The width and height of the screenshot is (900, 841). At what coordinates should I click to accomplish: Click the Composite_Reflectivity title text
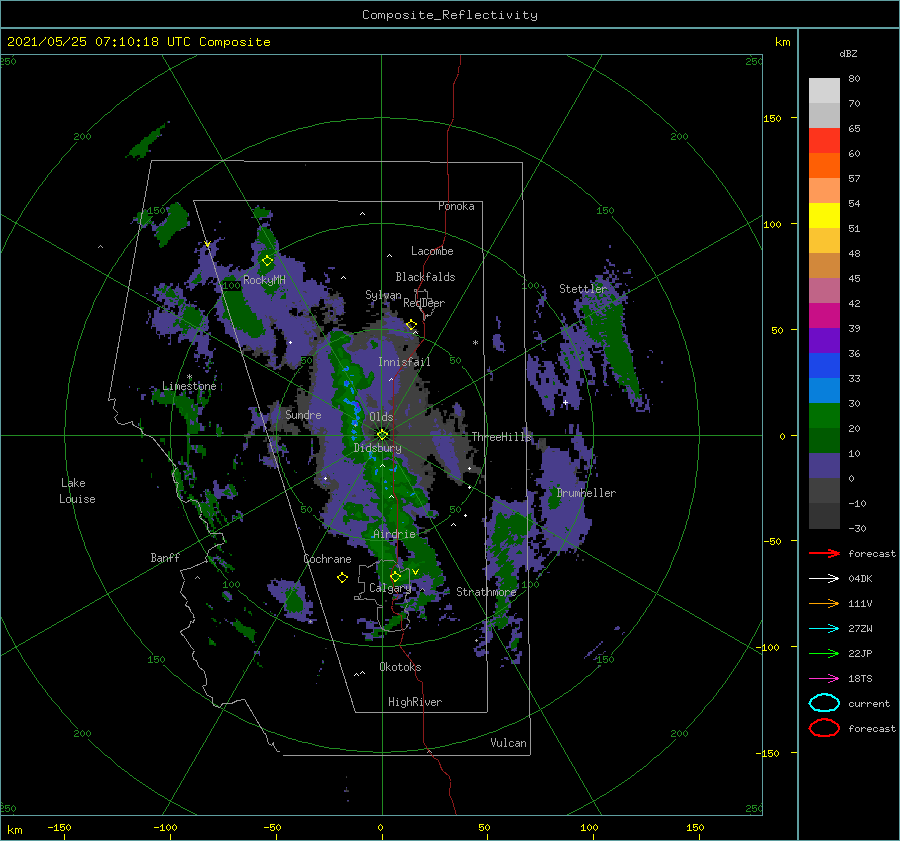[x=450, y=15]
